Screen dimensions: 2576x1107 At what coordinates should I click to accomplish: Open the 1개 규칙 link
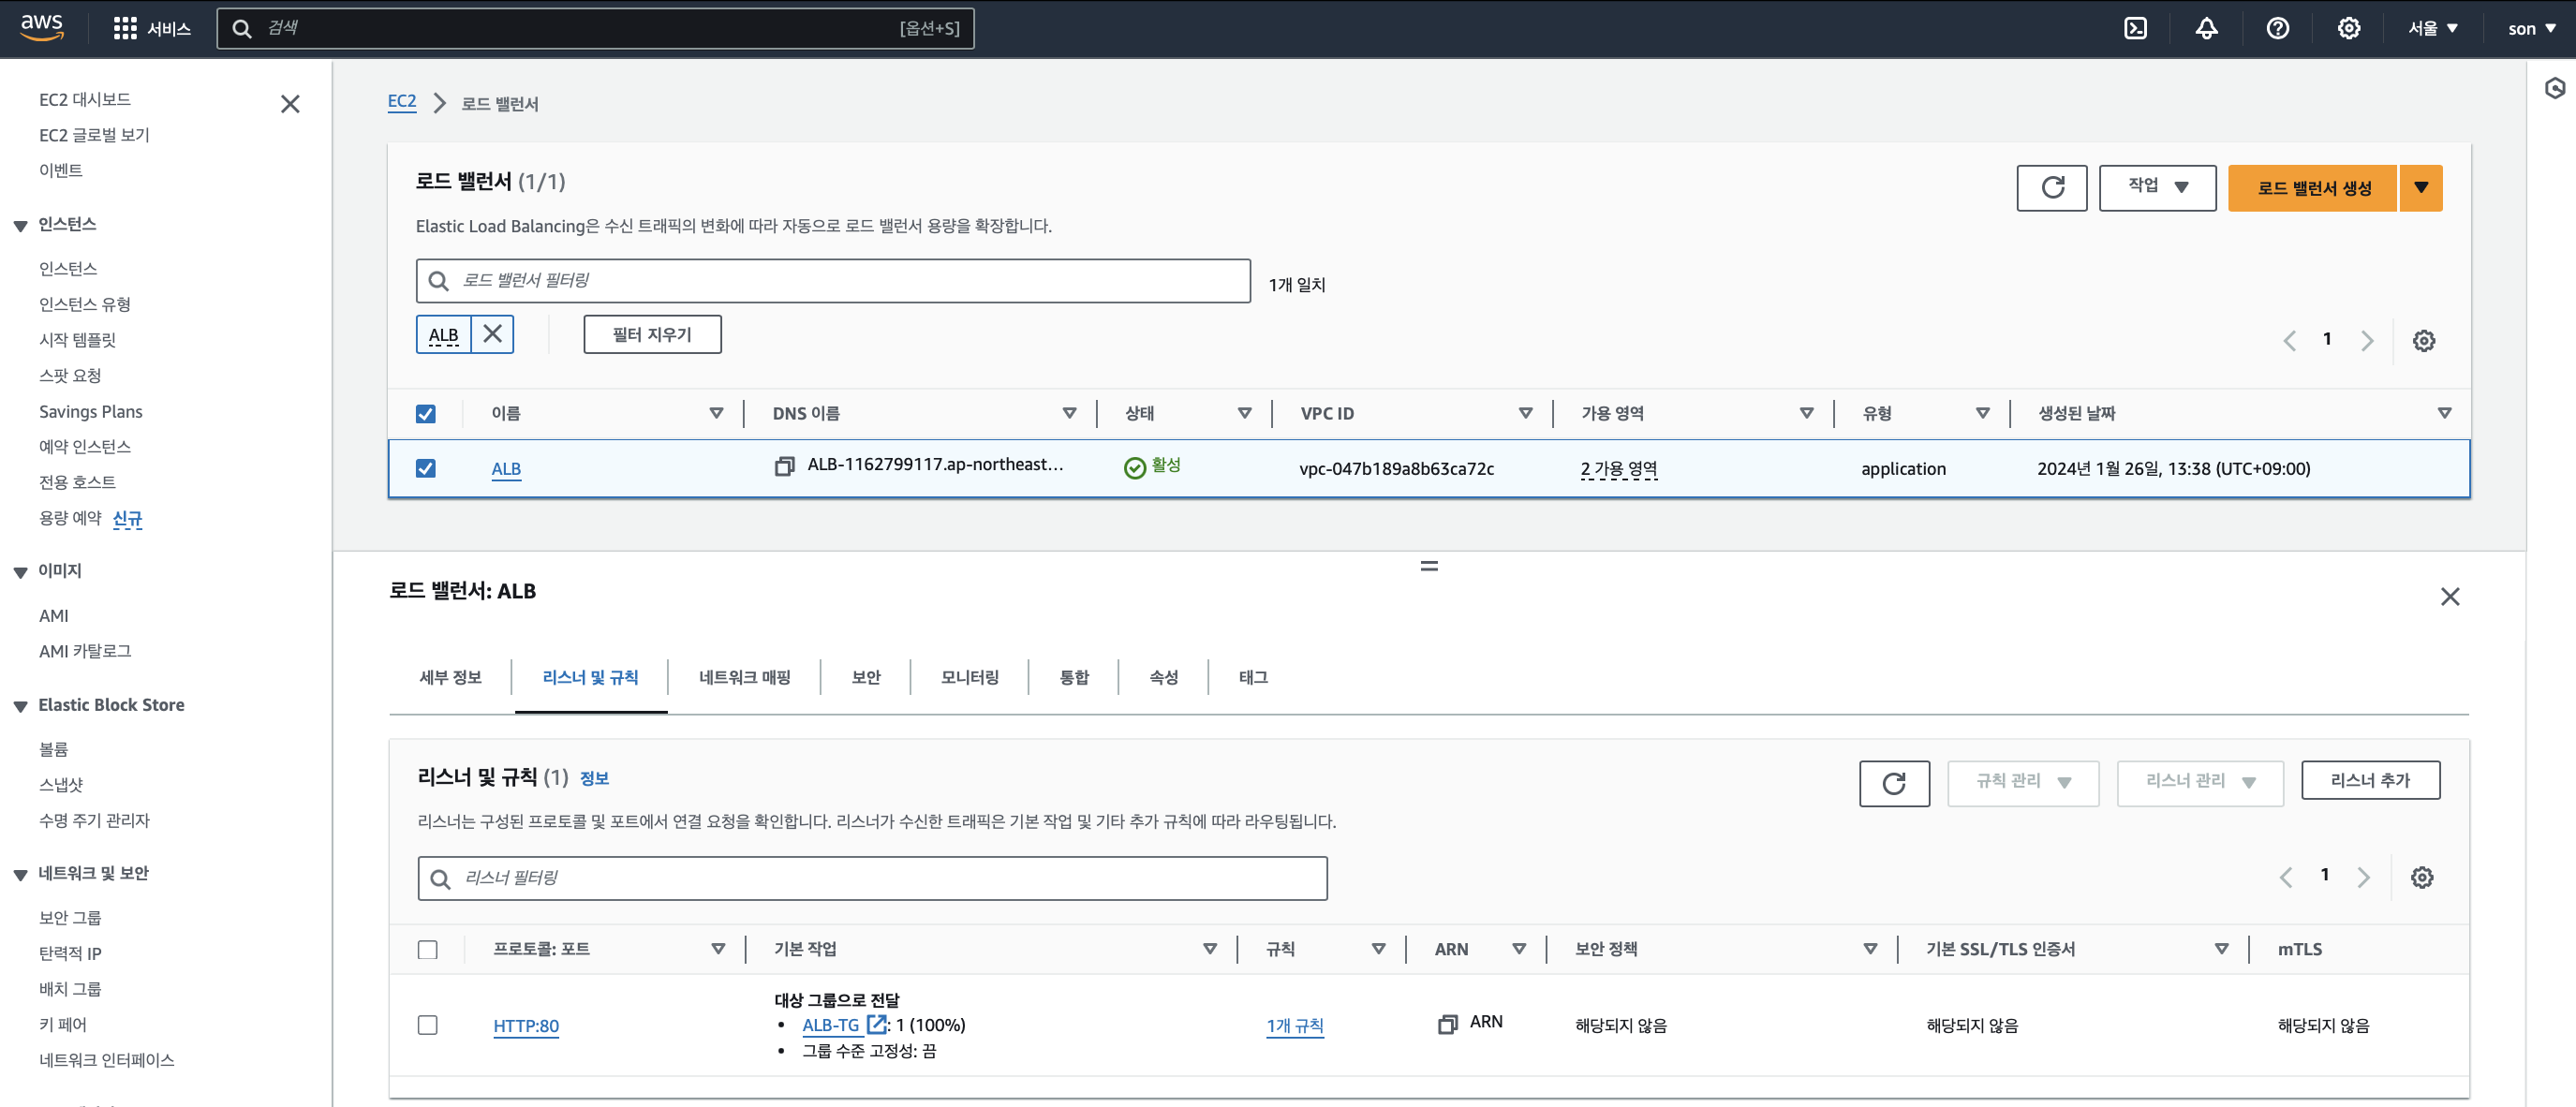tap(1295, 1026)
